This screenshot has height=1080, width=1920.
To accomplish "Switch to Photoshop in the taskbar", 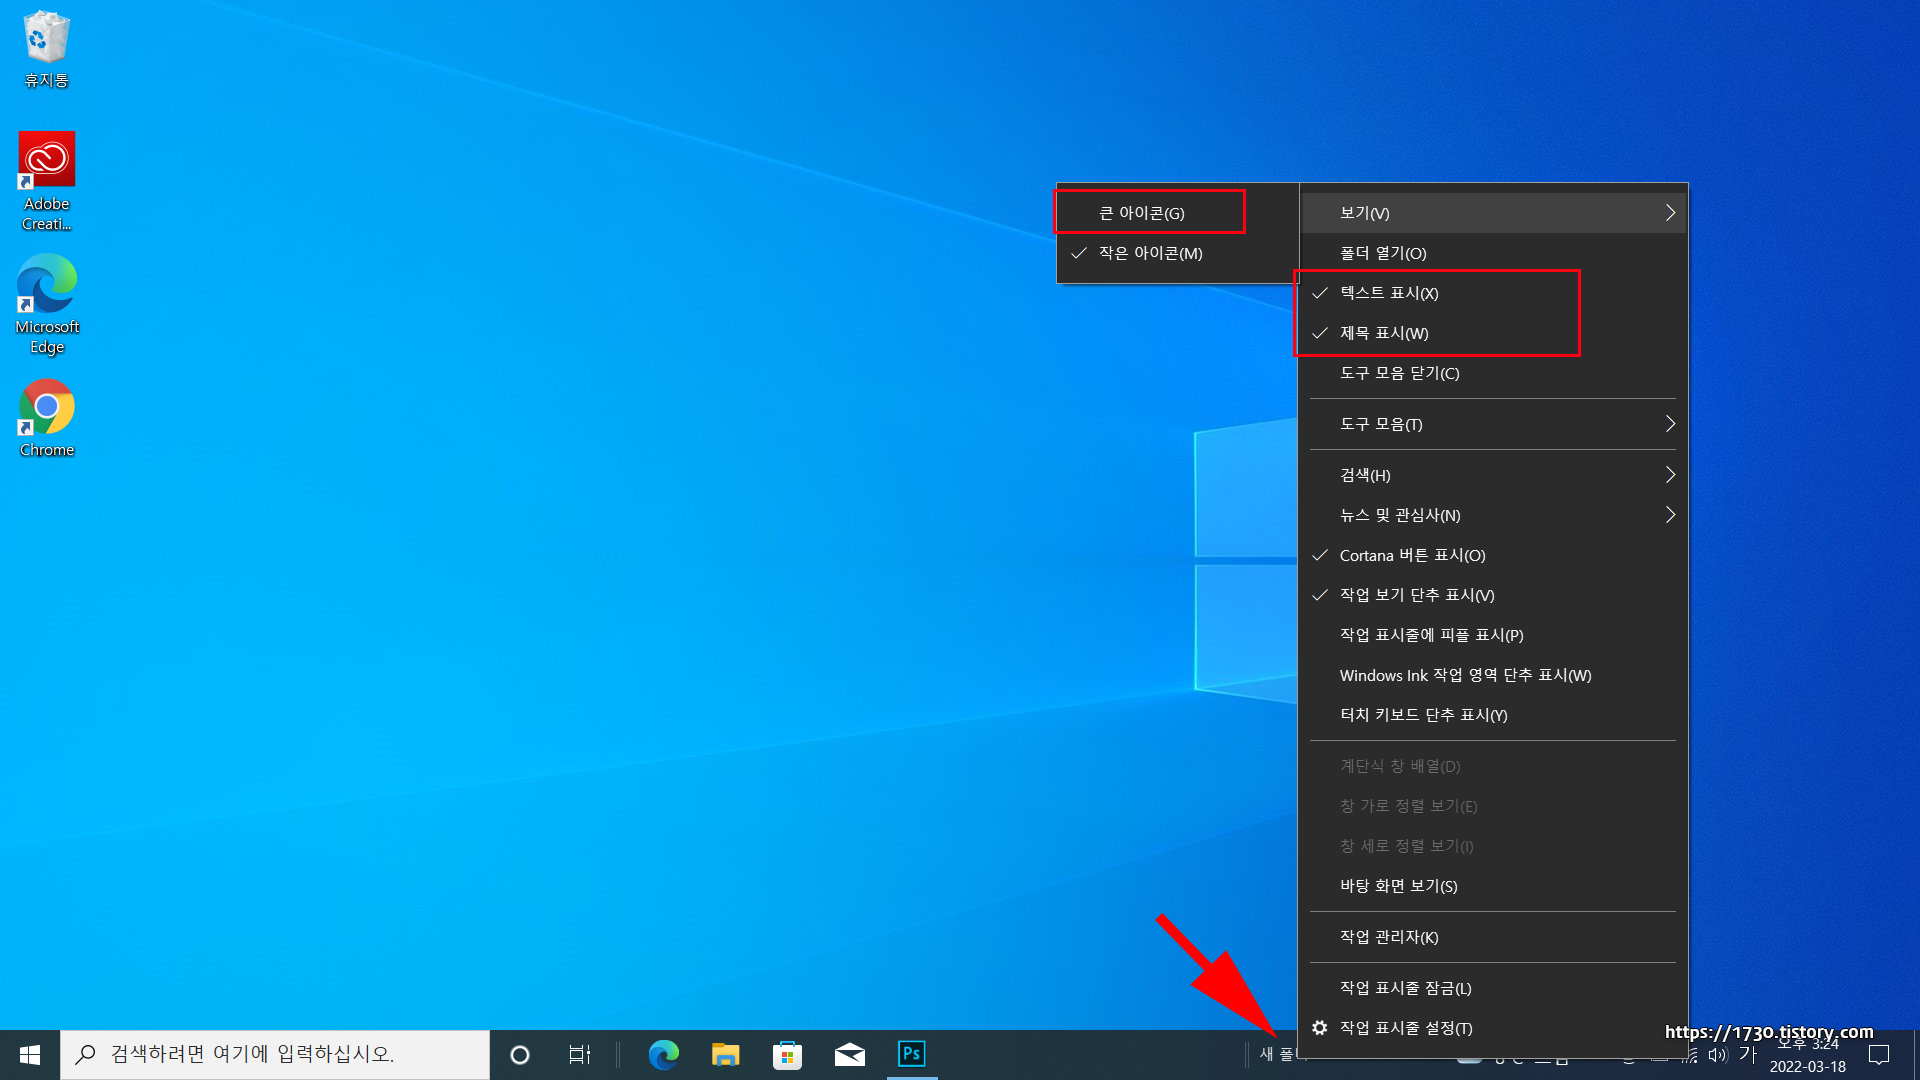I will (x=911, y=1054).
